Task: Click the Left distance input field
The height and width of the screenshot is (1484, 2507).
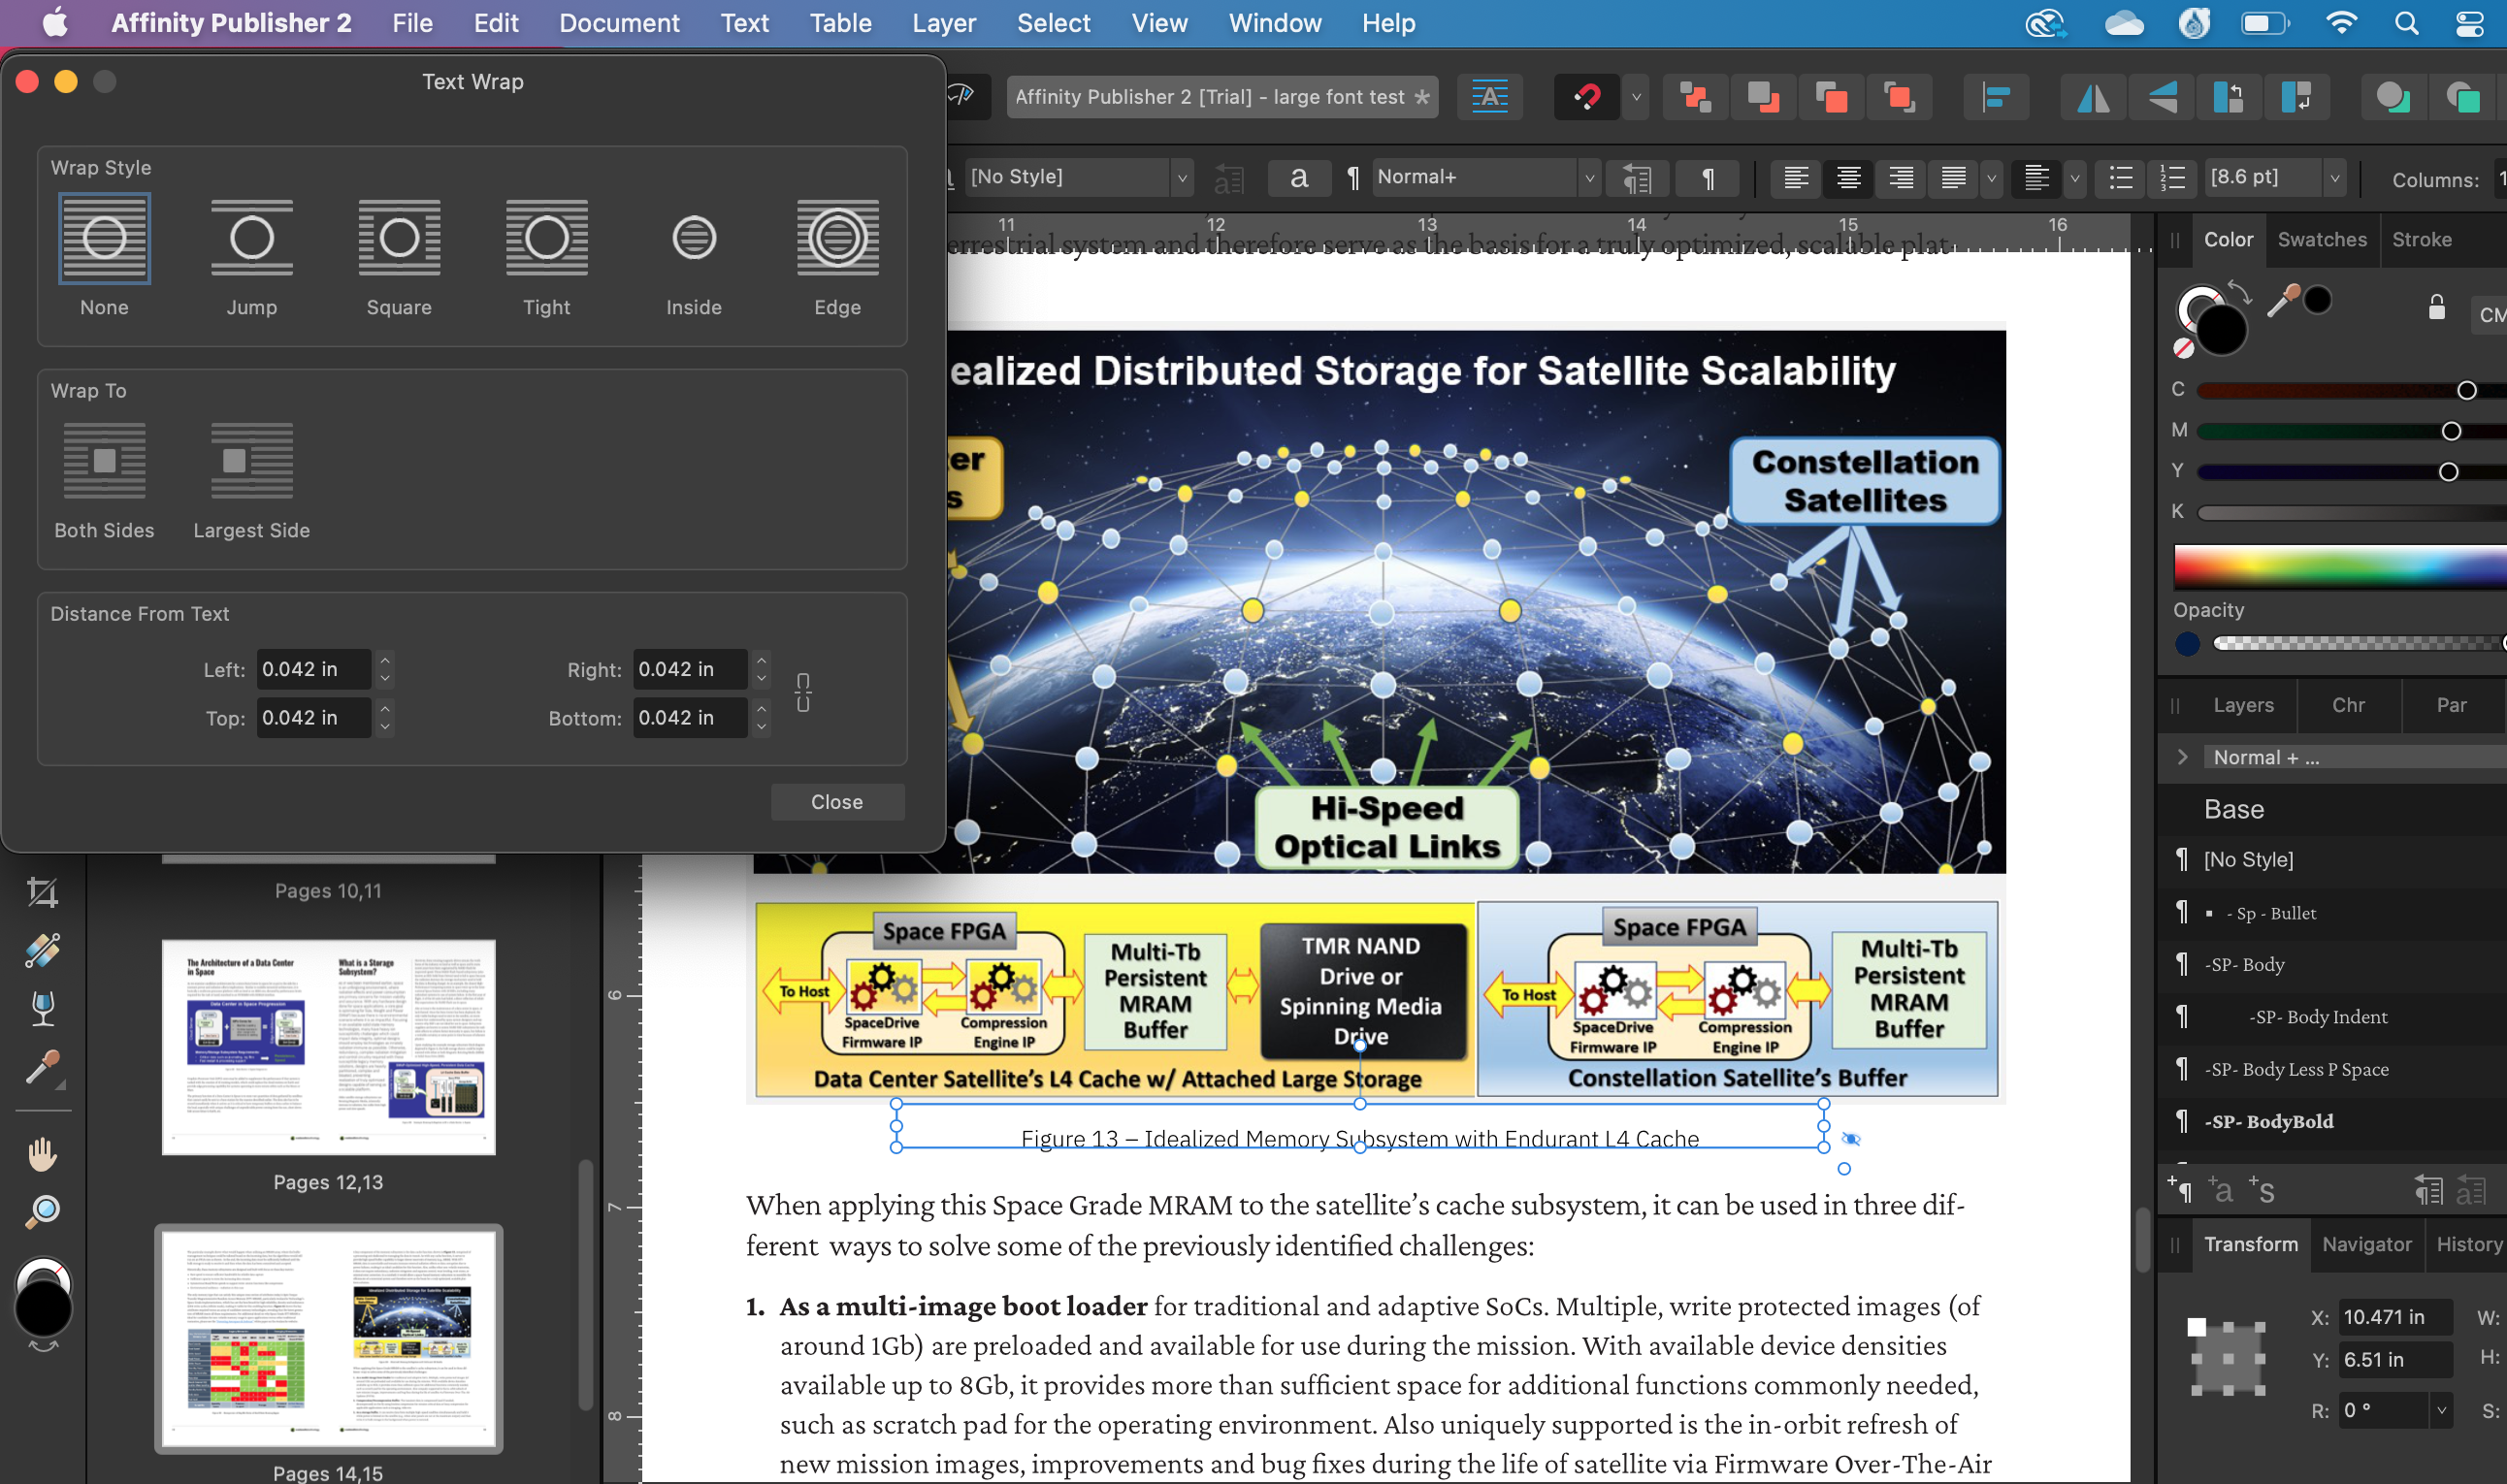Action: click(313, 669)
